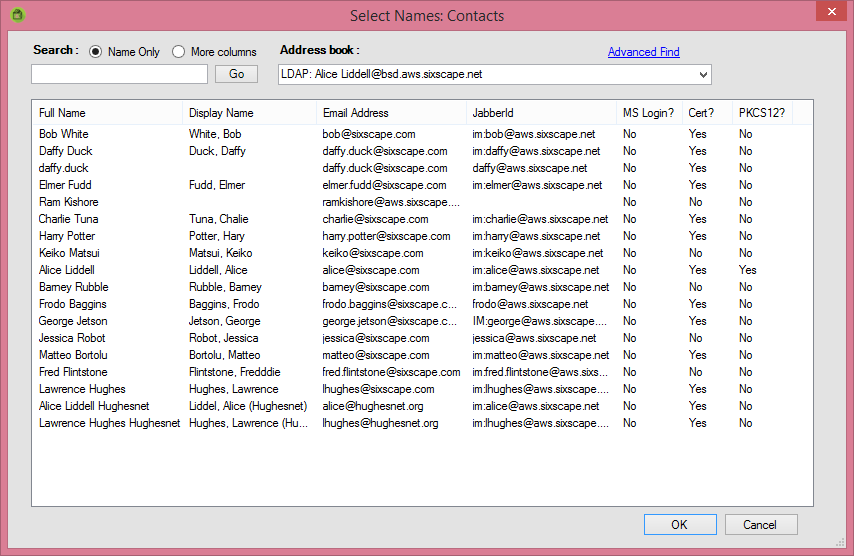
Task: Select the daffy.duck lowercase contact
Action: coord(63,168)
